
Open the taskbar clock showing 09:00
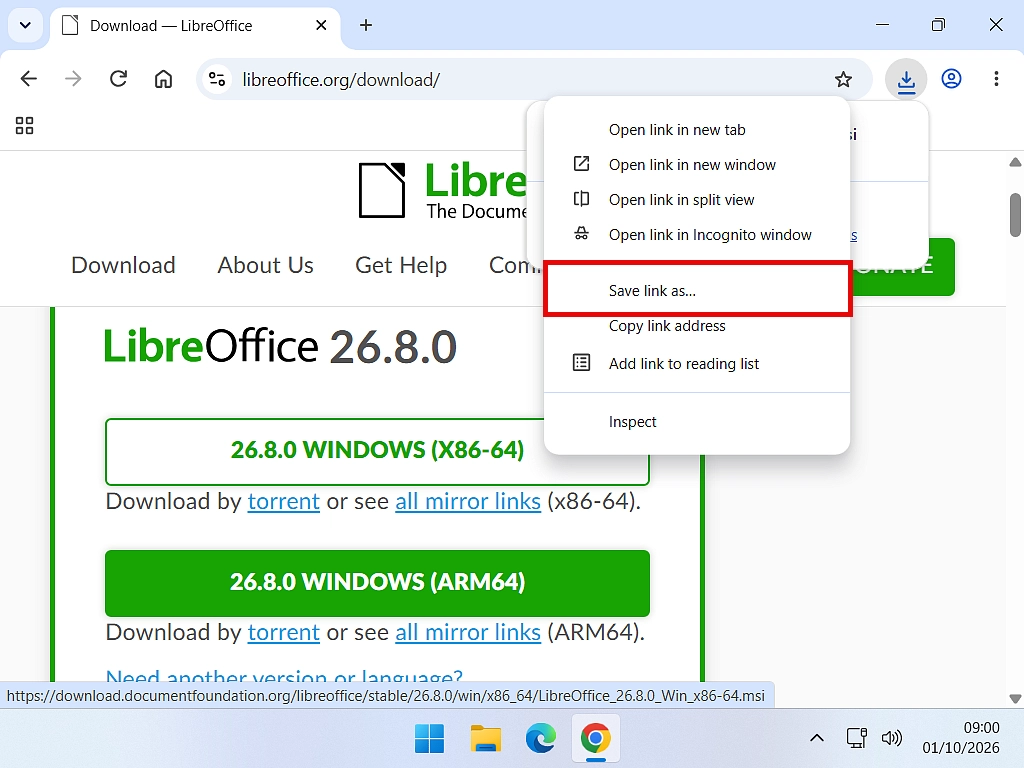(x=961, y=738)
